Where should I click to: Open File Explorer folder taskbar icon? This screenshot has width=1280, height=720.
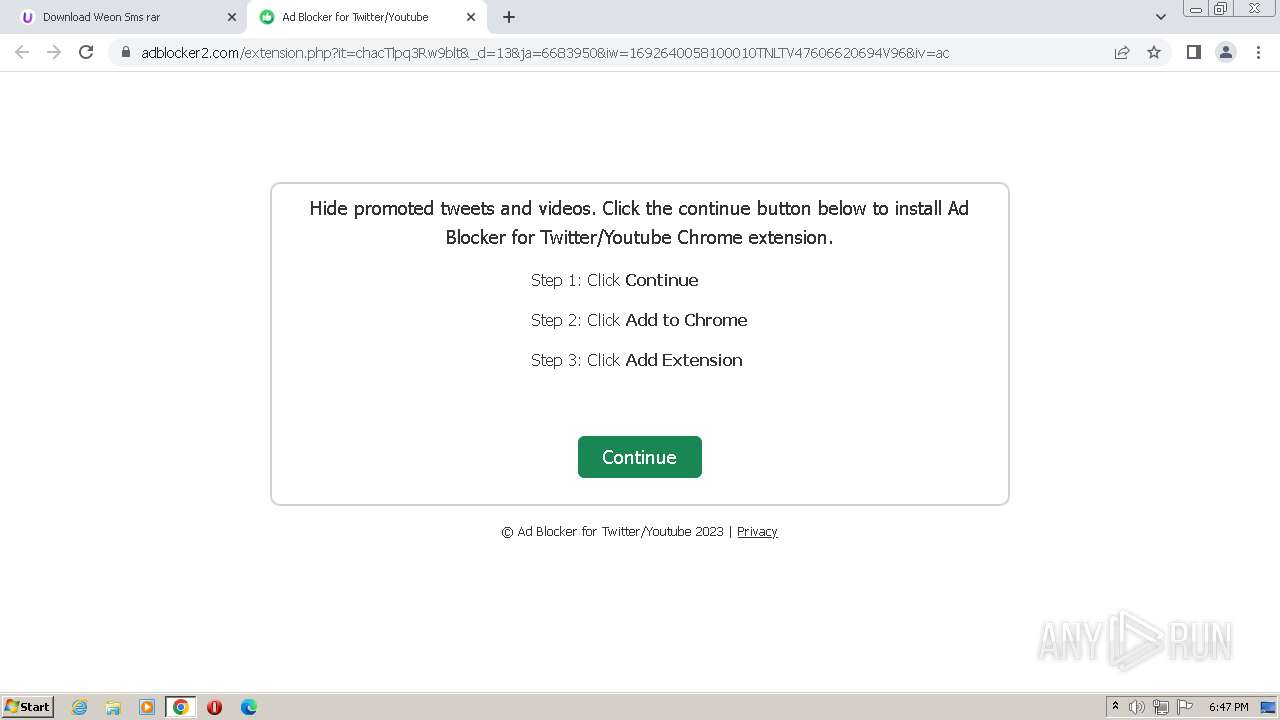pyautogui.click(x=113, y=707)
